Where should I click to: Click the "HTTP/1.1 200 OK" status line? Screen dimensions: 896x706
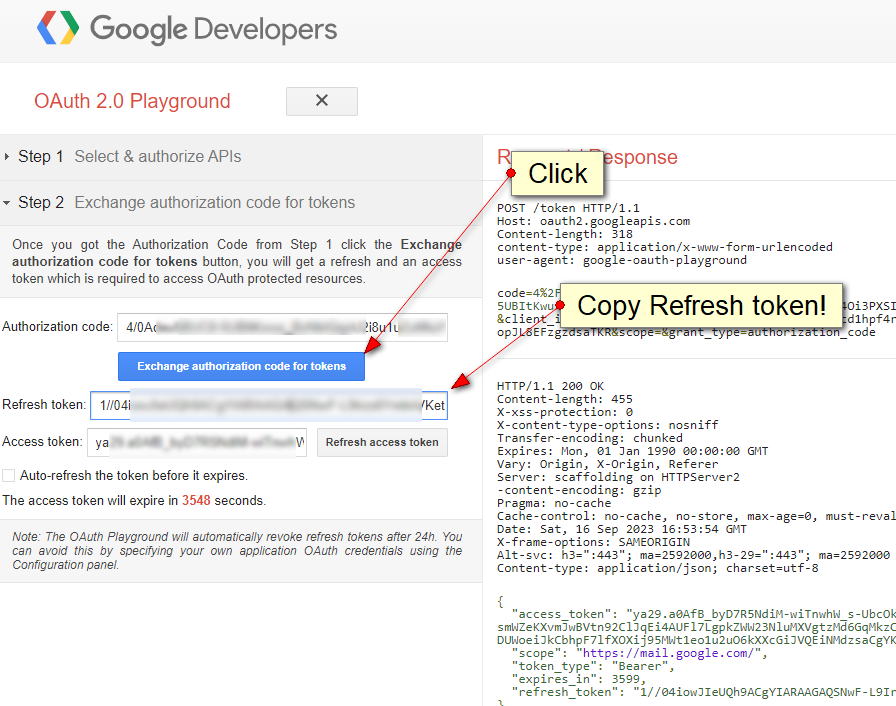(x=550, y=386)
